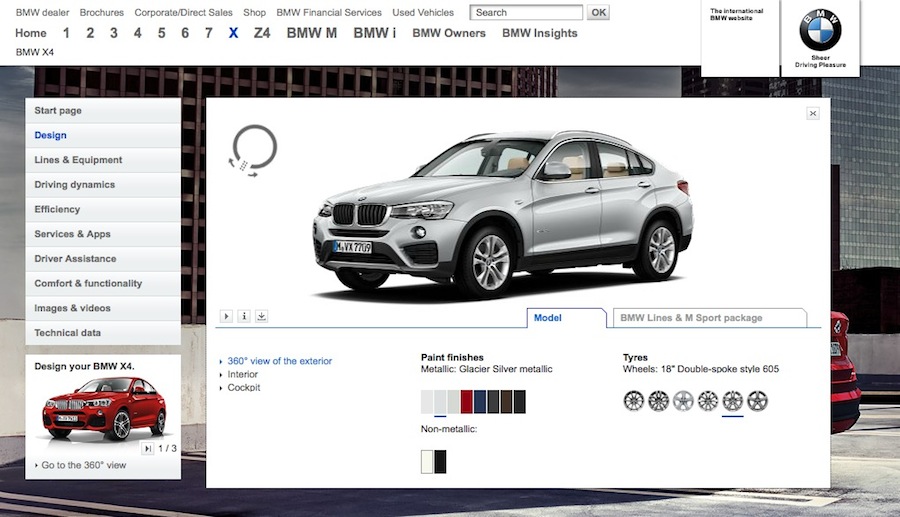
Task: Open the info icon below the car image
Action: point(244,316)
